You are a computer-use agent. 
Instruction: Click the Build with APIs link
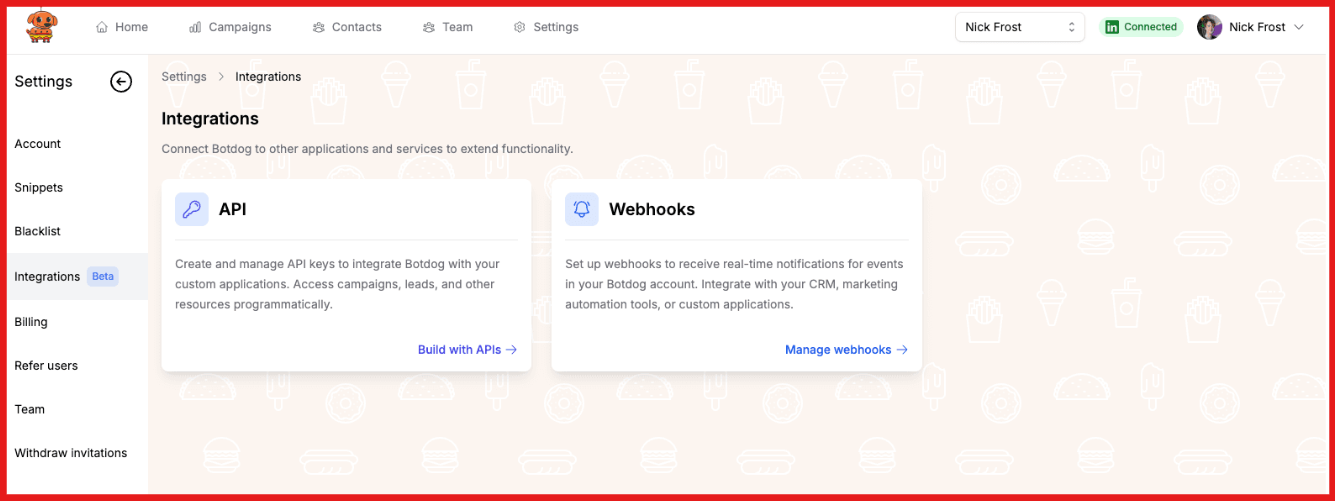tap(467, 350)
